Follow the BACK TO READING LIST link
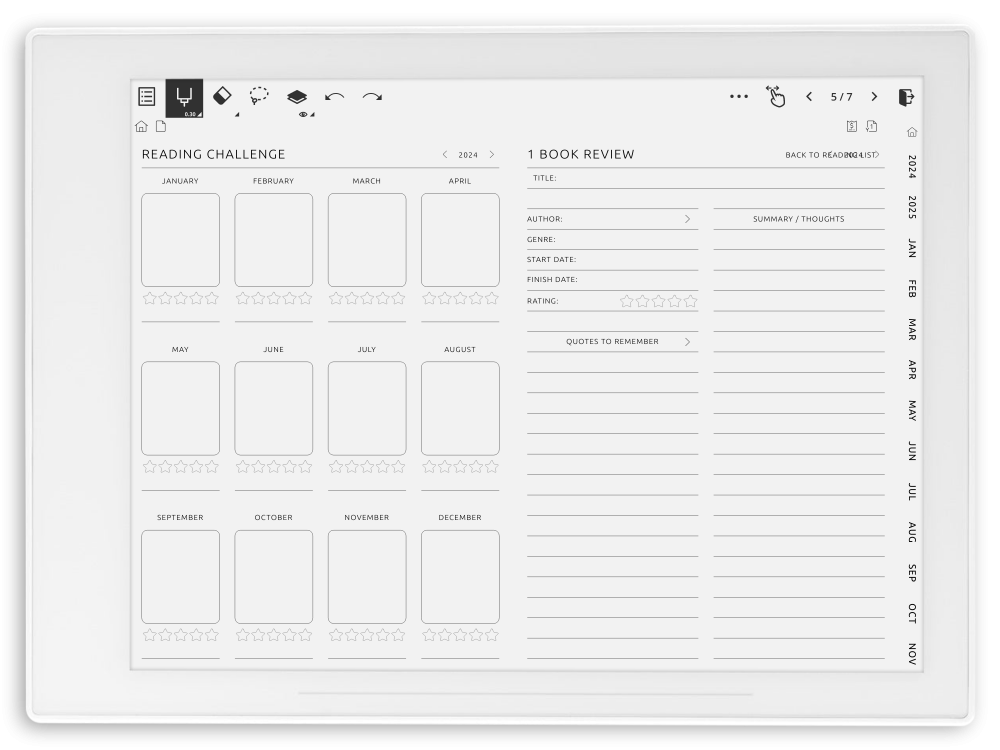The image size is (1000, 750). 832,155
